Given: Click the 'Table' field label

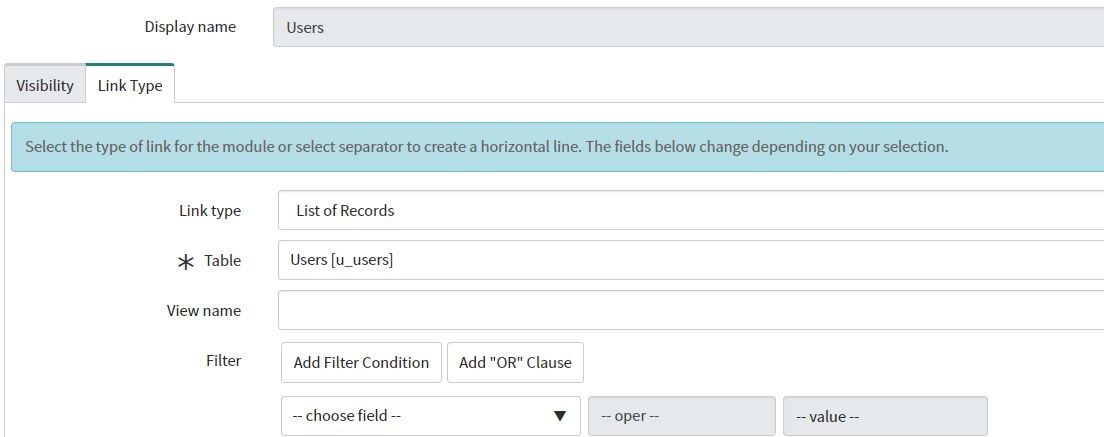Looking at the screenshot, I should click(x=222, y=260).
